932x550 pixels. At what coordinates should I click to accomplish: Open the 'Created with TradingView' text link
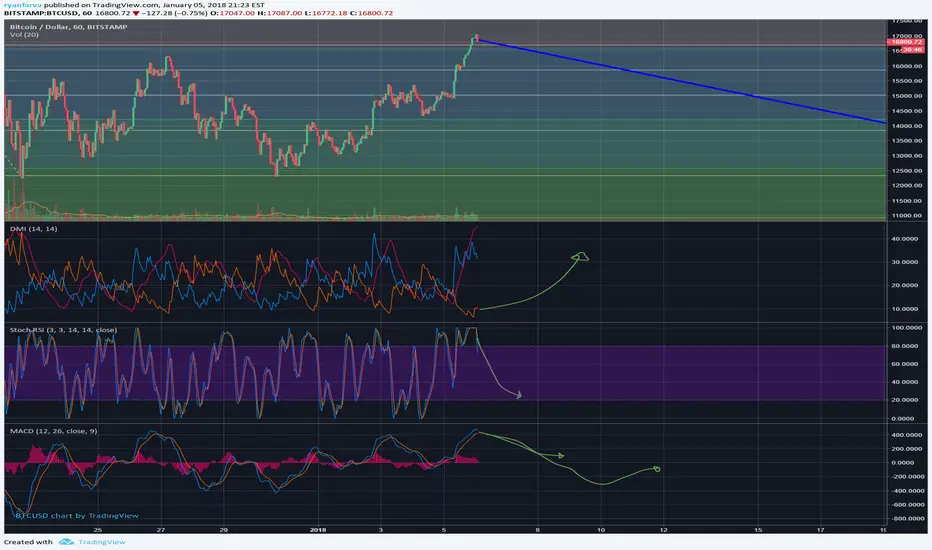[x=64, y=542]
